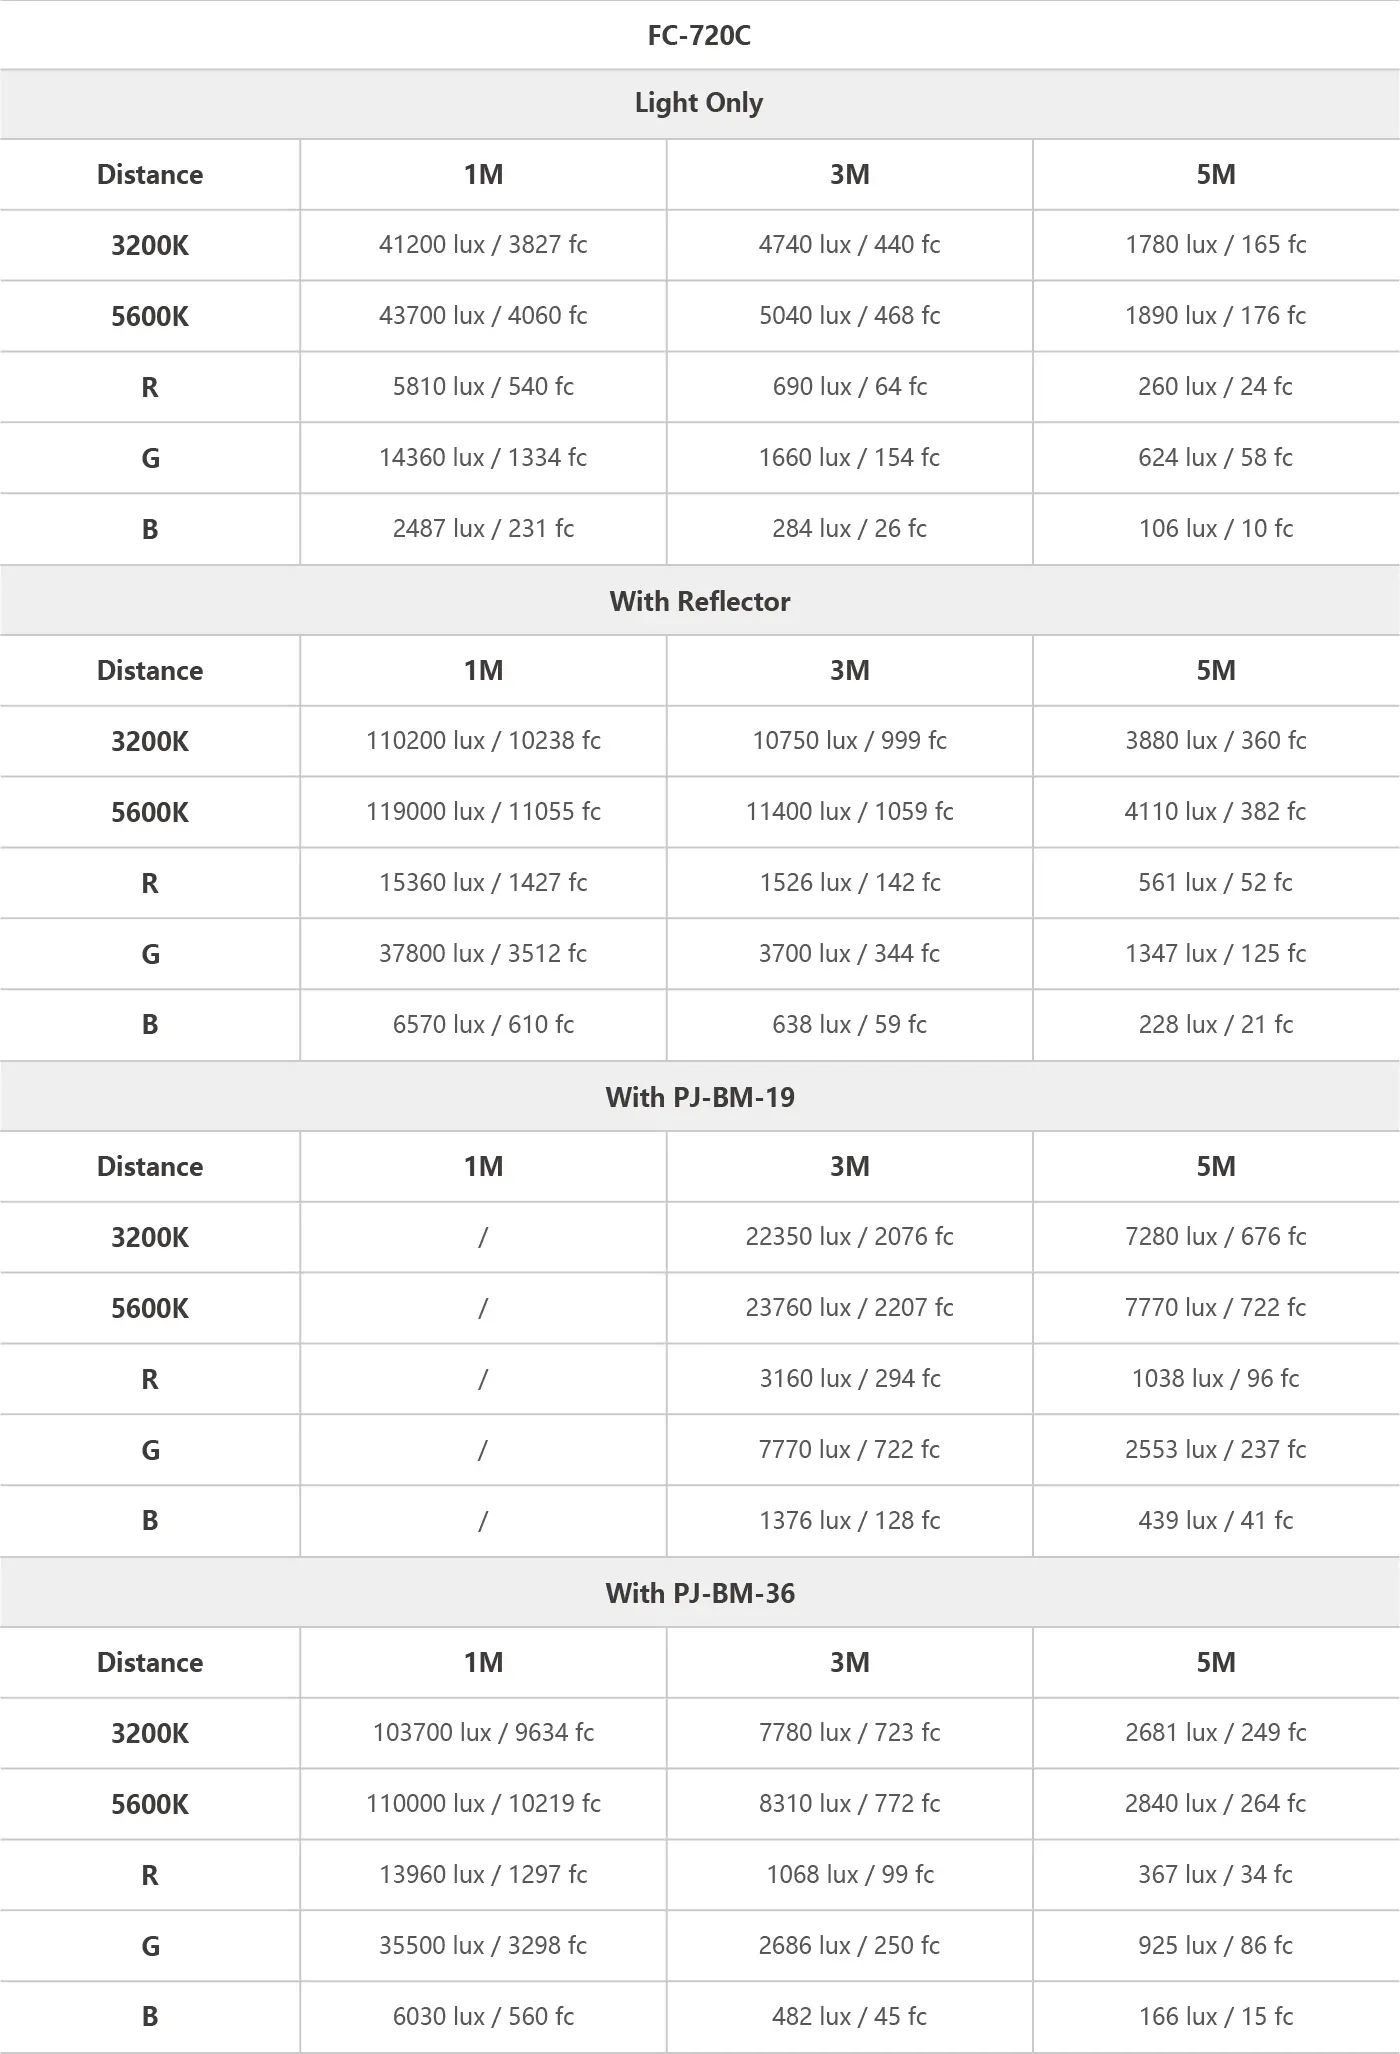The height and width of the screenshot is (2054, 1400).
Task: Select the With PJ-BM-19 section header
Action: [699, 1097]
